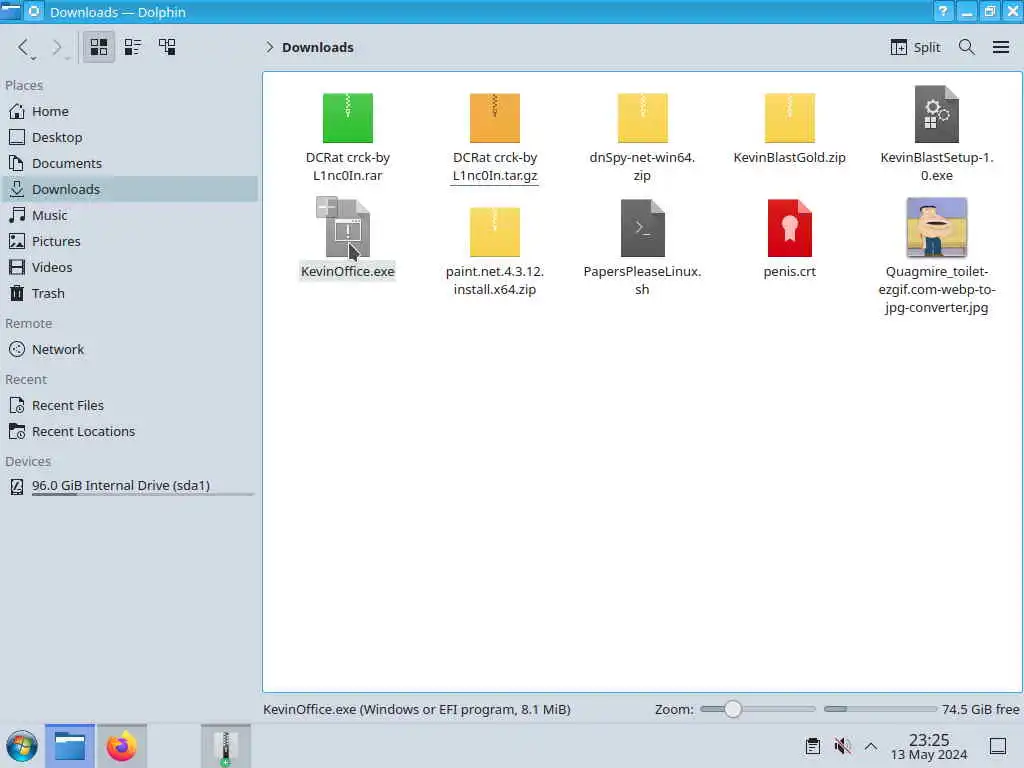This screenshot has height=768, width=1024.
Task: Click the muted volume tray icon
Action: pos(842,746)
